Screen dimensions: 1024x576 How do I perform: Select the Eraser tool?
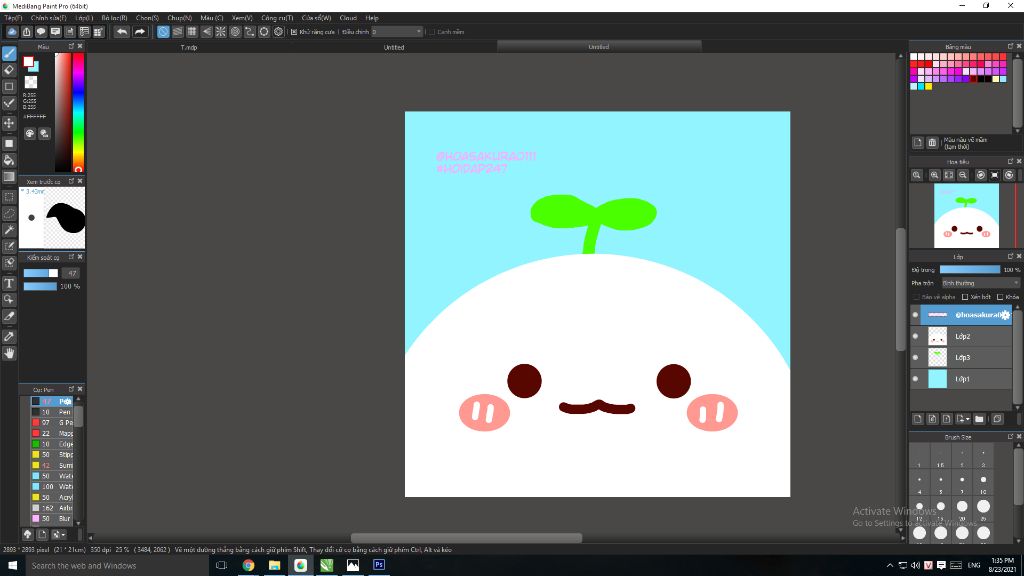[9, 70]
